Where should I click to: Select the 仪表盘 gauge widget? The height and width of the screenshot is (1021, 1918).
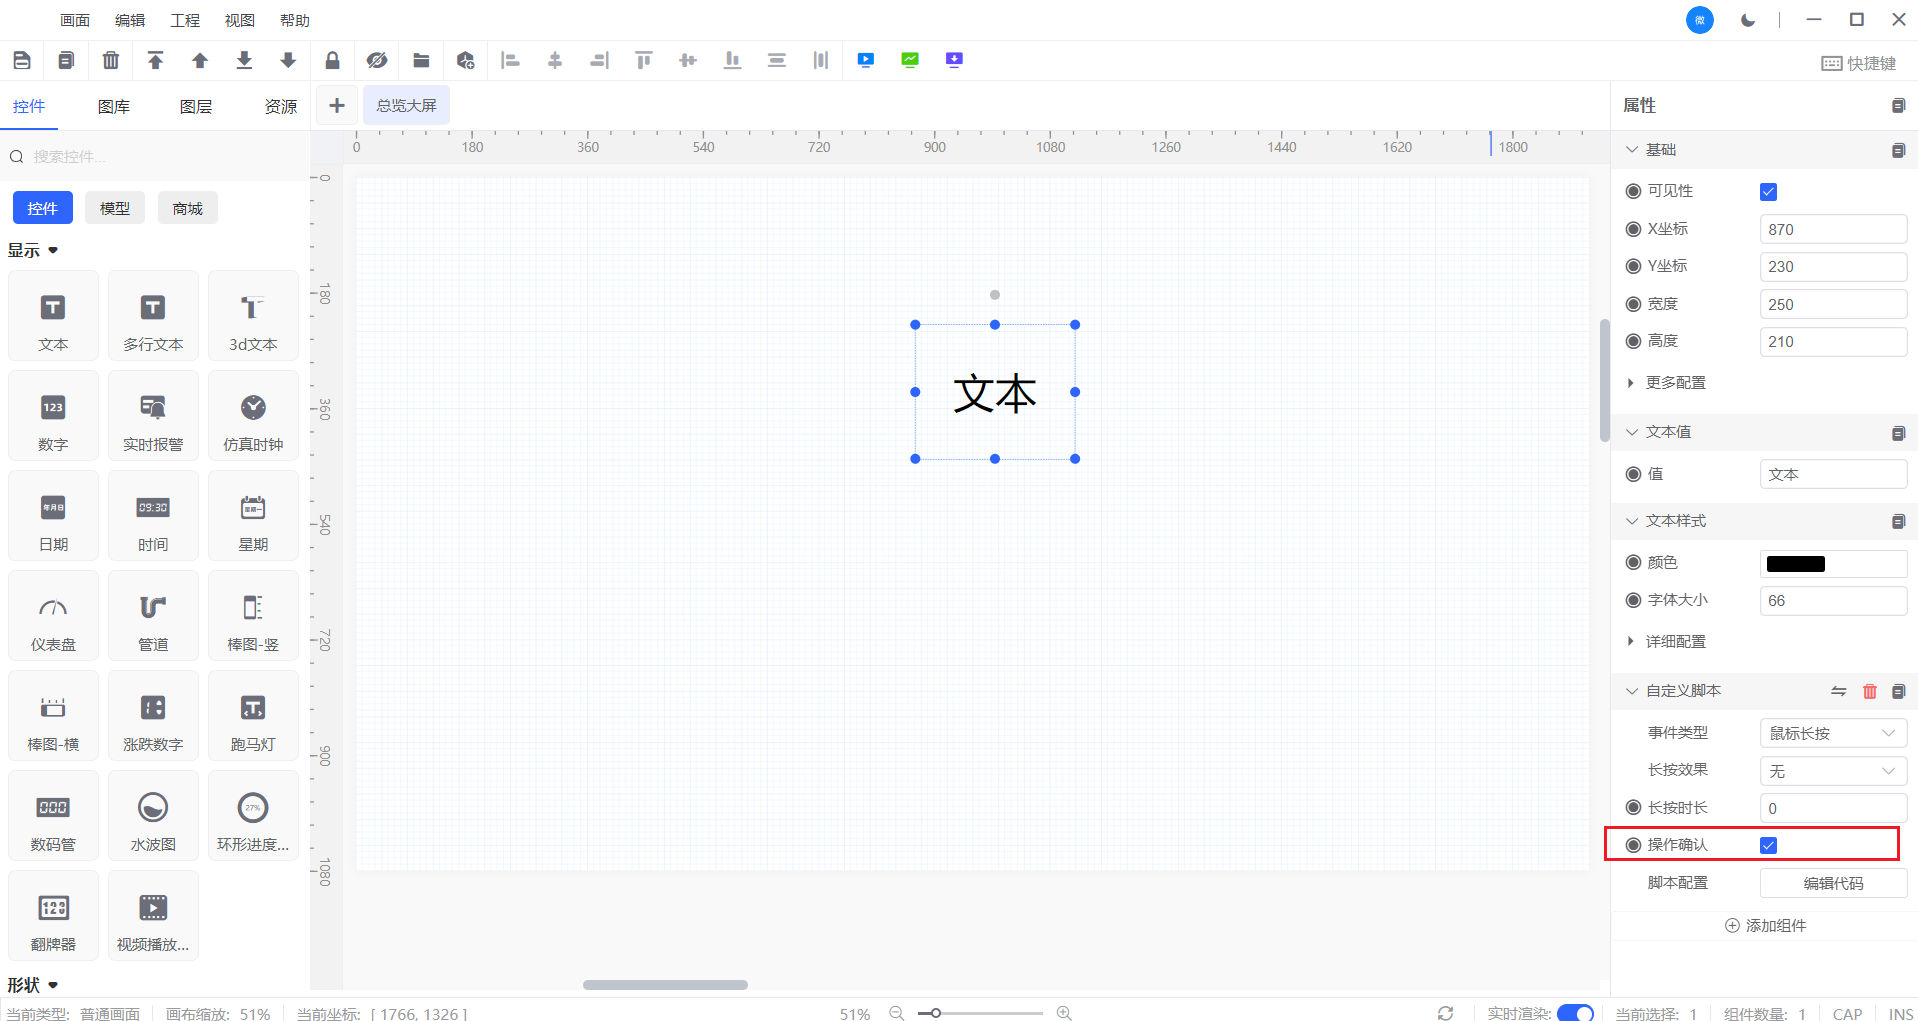(53, 616)
